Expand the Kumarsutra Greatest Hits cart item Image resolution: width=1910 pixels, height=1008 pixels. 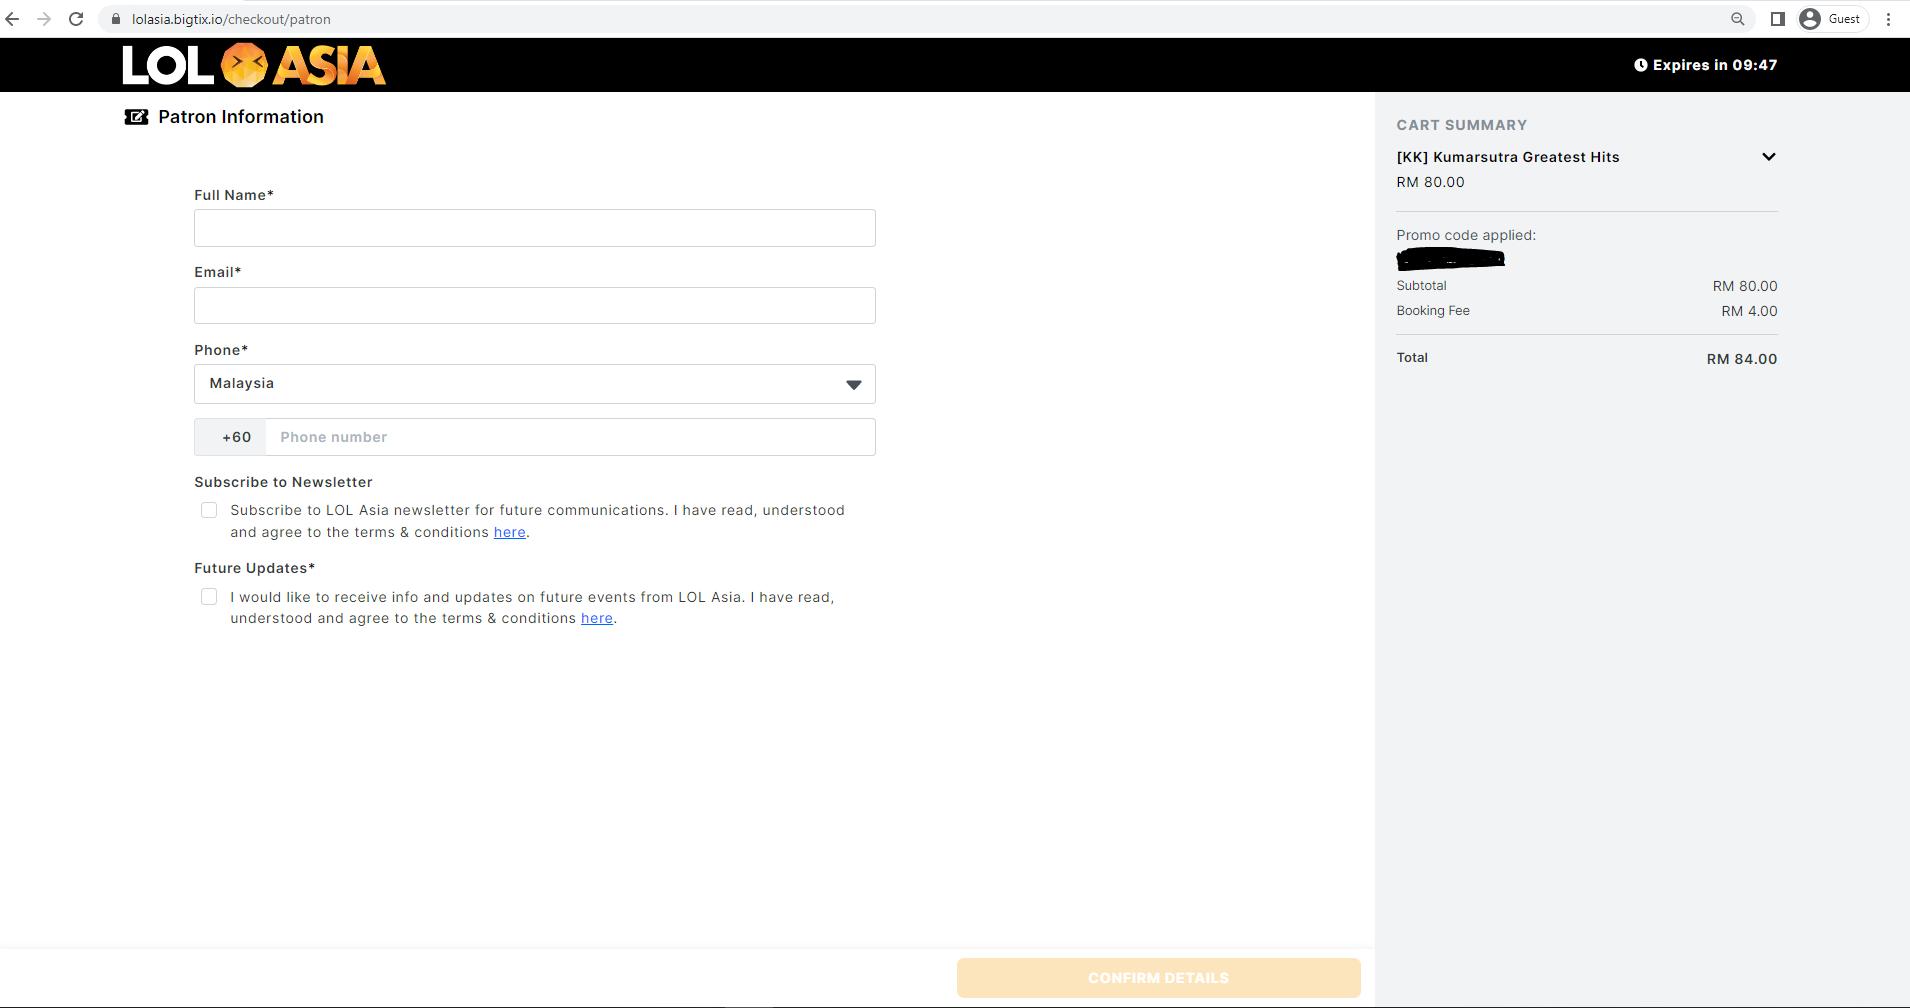point(1768,157)
